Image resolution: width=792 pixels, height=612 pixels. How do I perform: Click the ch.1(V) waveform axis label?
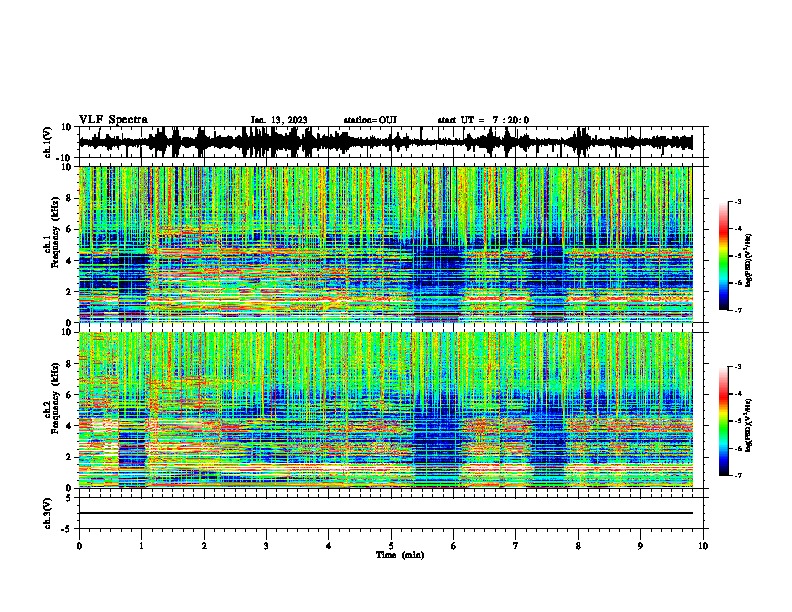coord(48,142)
